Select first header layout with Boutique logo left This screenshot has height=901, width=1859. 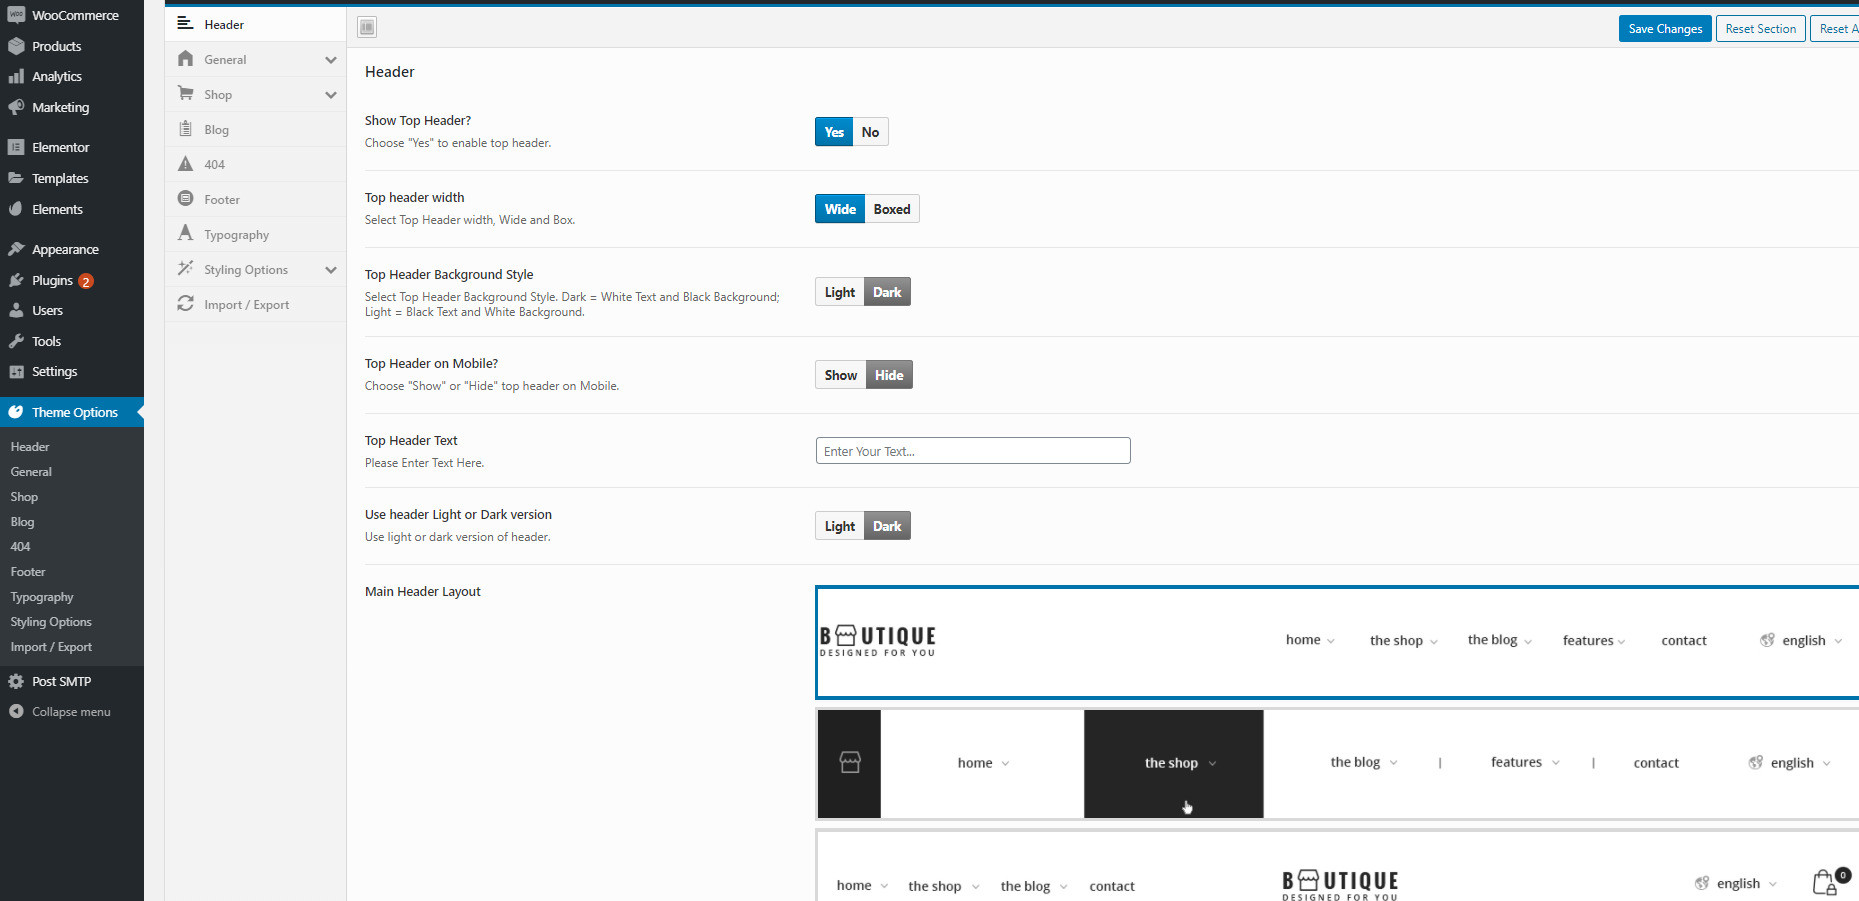tap(1337, 642)
